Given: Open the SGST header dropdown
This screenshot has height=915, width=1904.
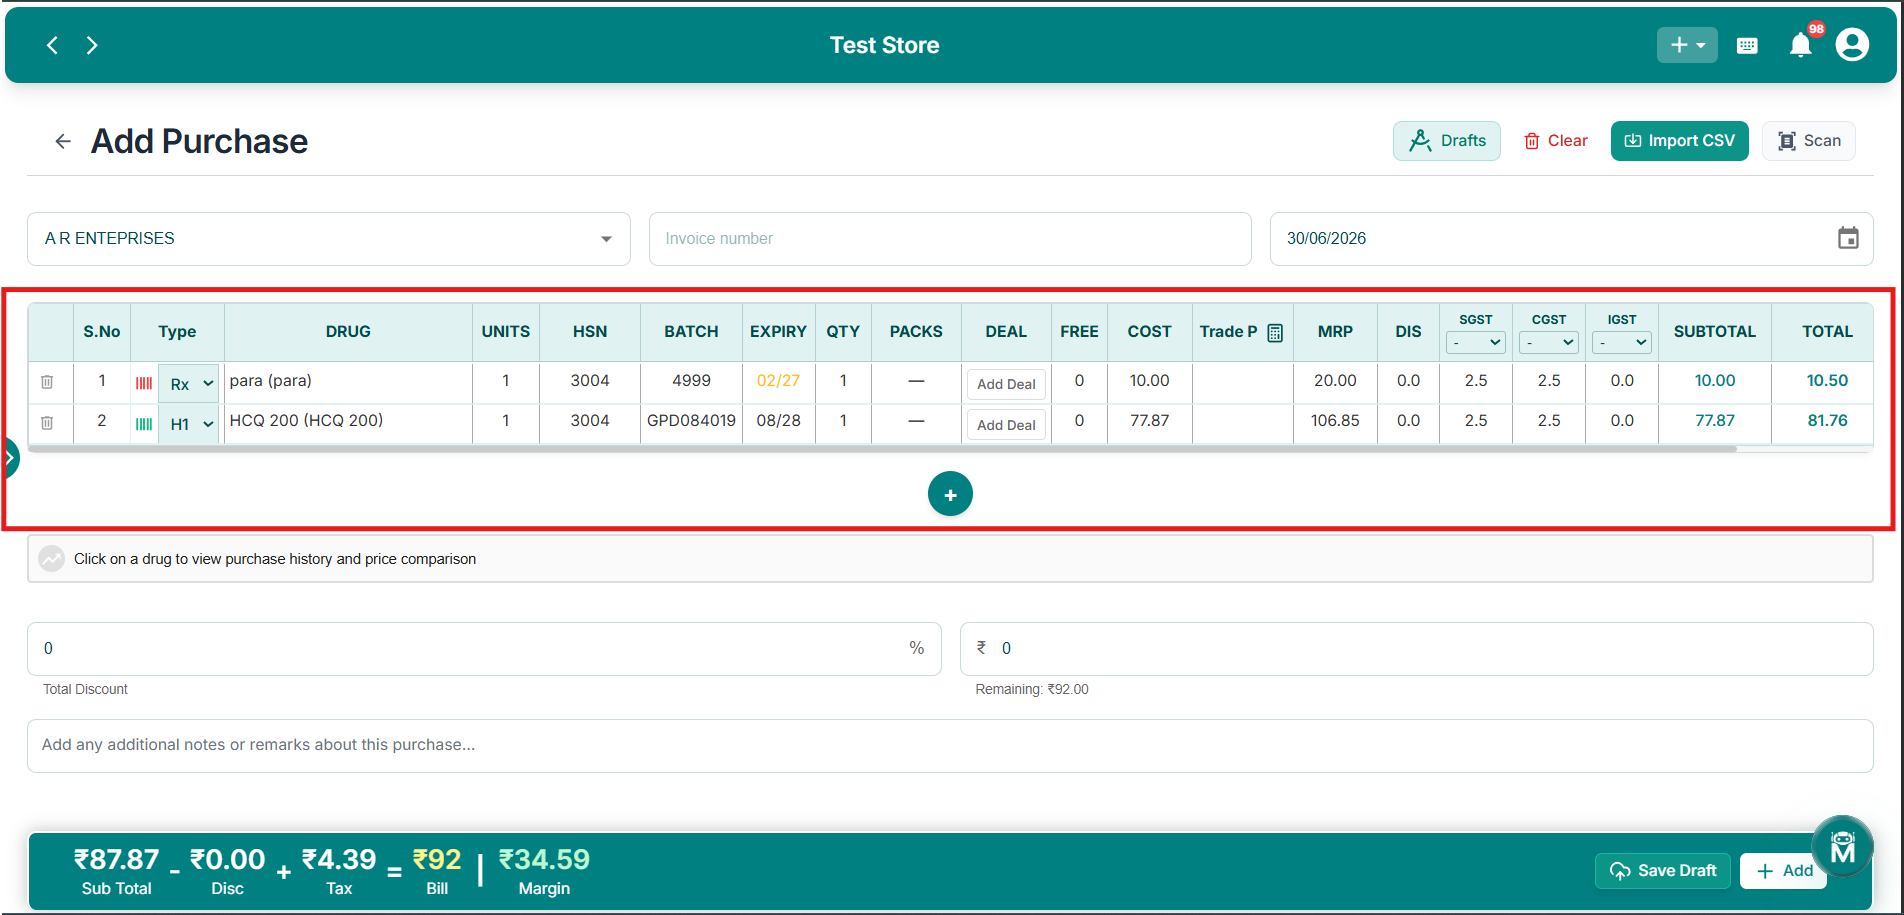Looking at the screenshot, I should click(1476, 343).
